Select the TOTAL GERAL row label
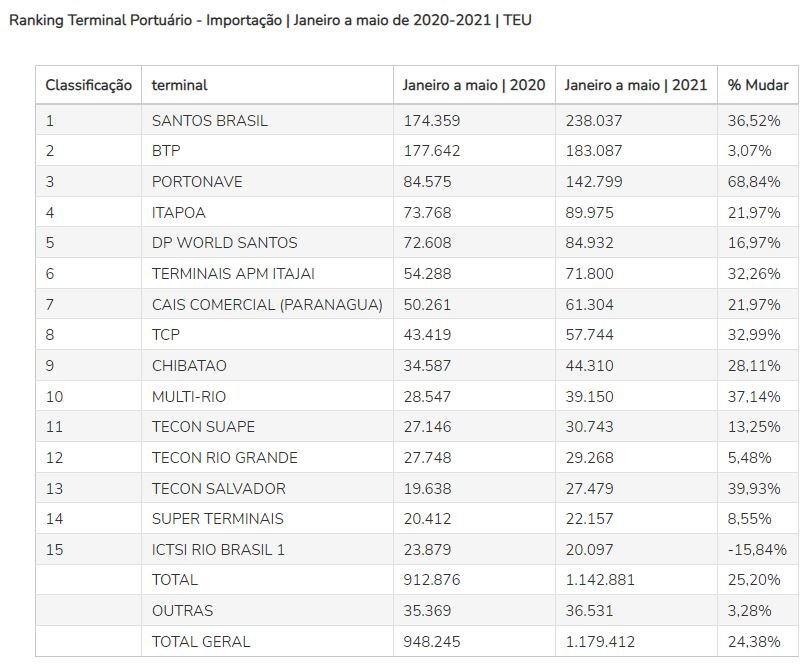 (200, 642)
